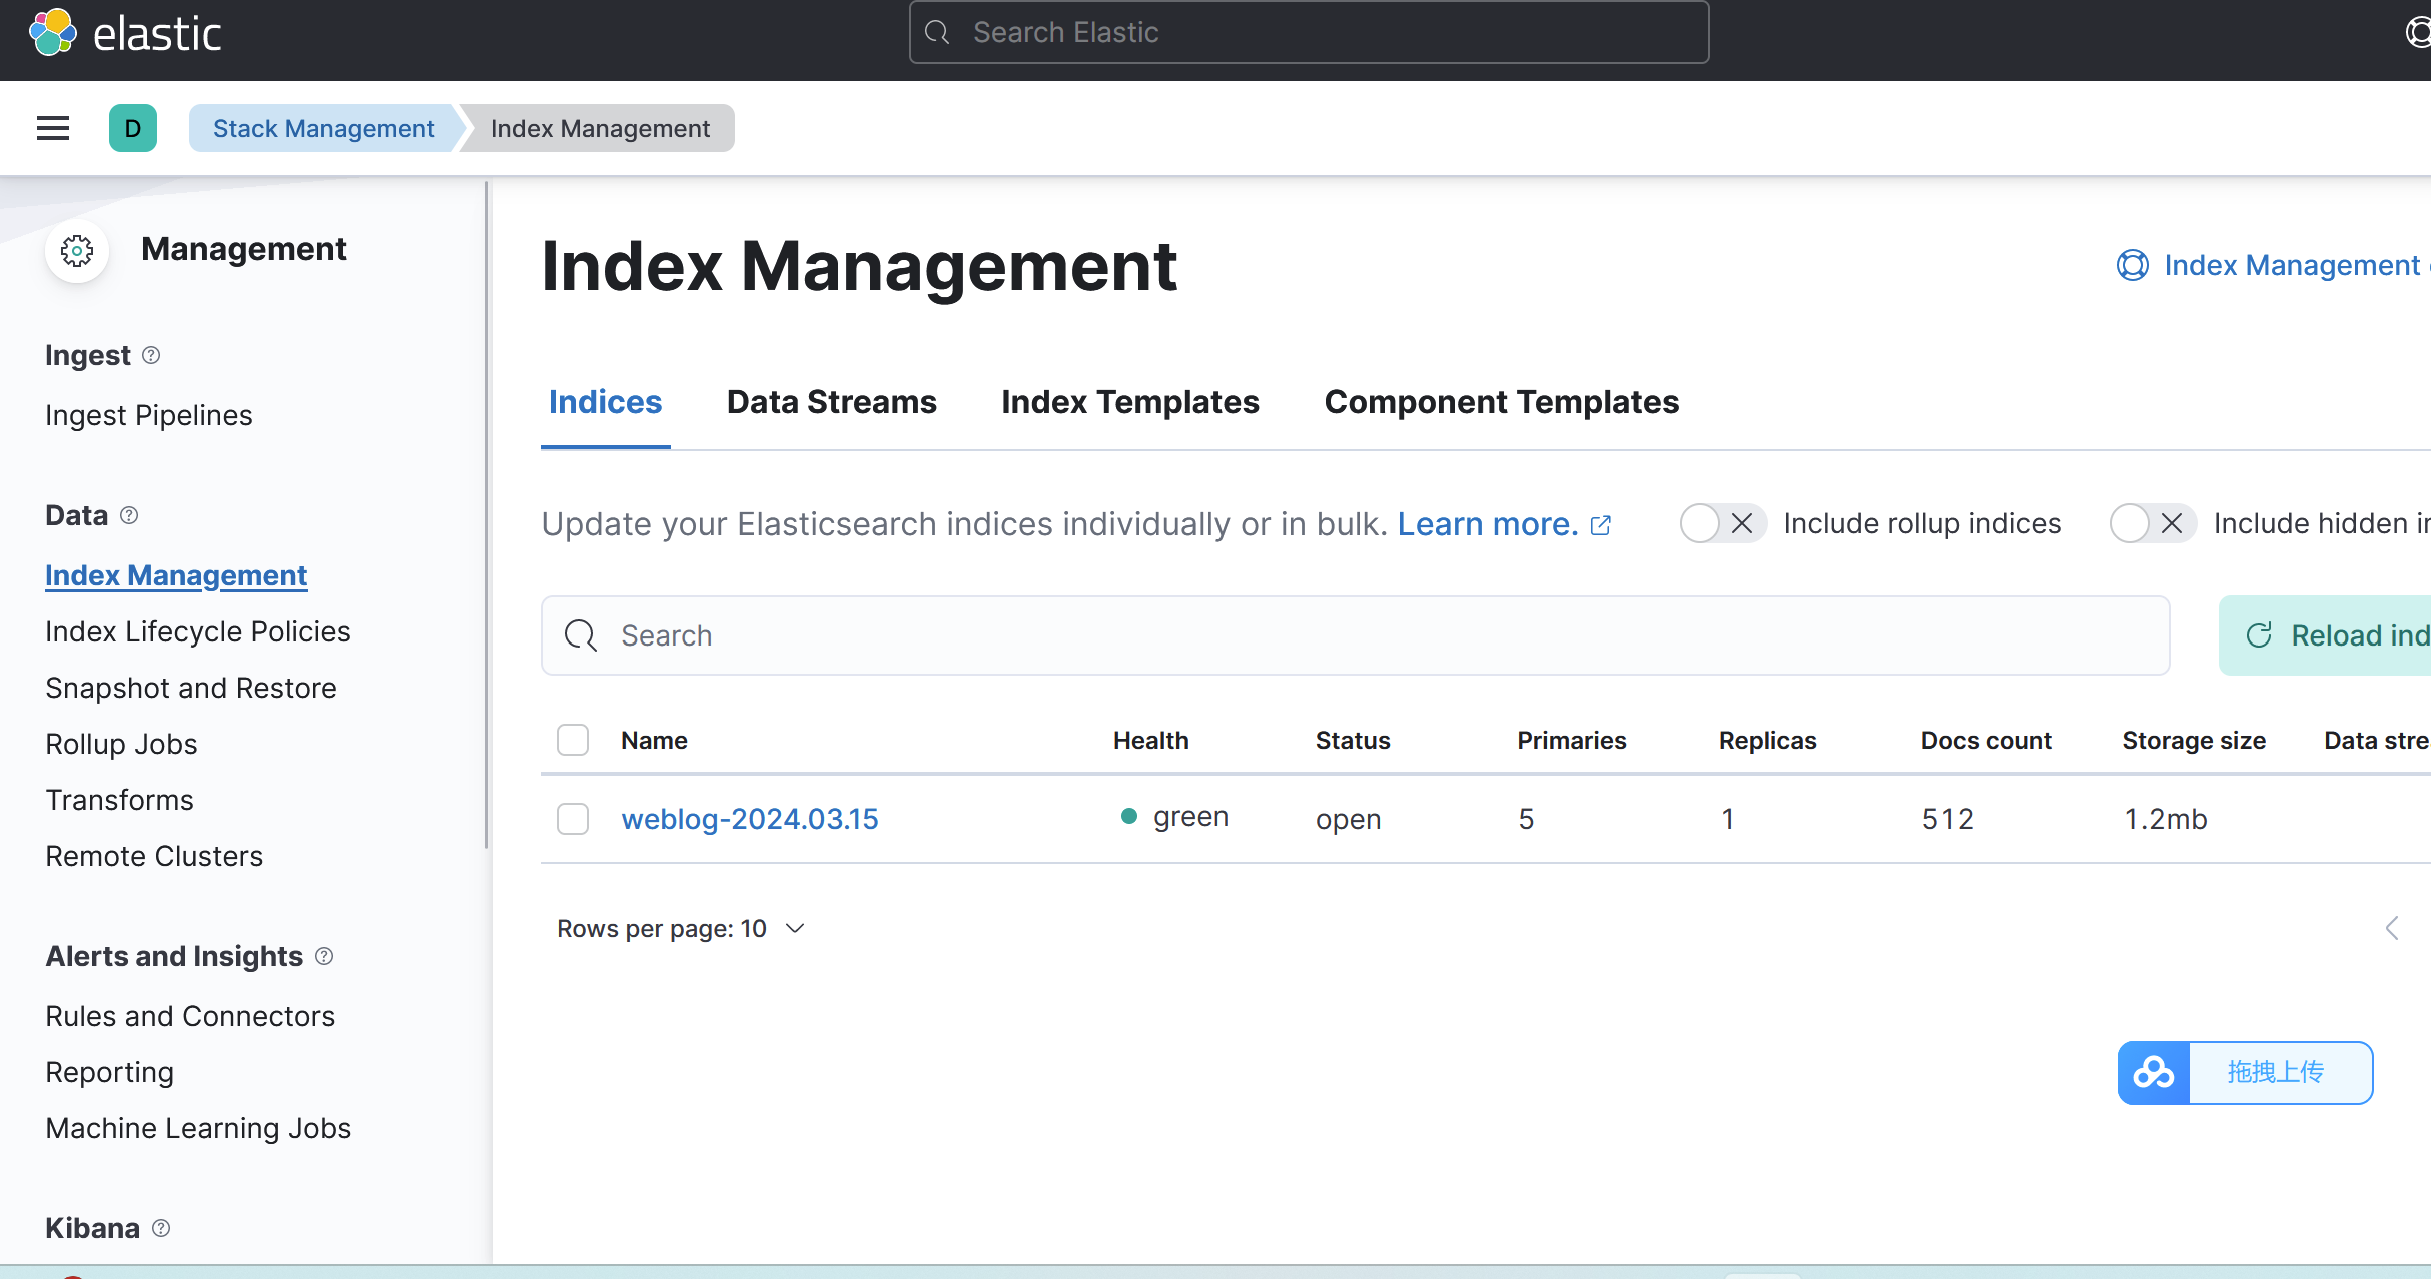Click the indices Search field
The width and height of the screenshot is (2432, 1280).
pyautogui.click(x=1355, y=635)
